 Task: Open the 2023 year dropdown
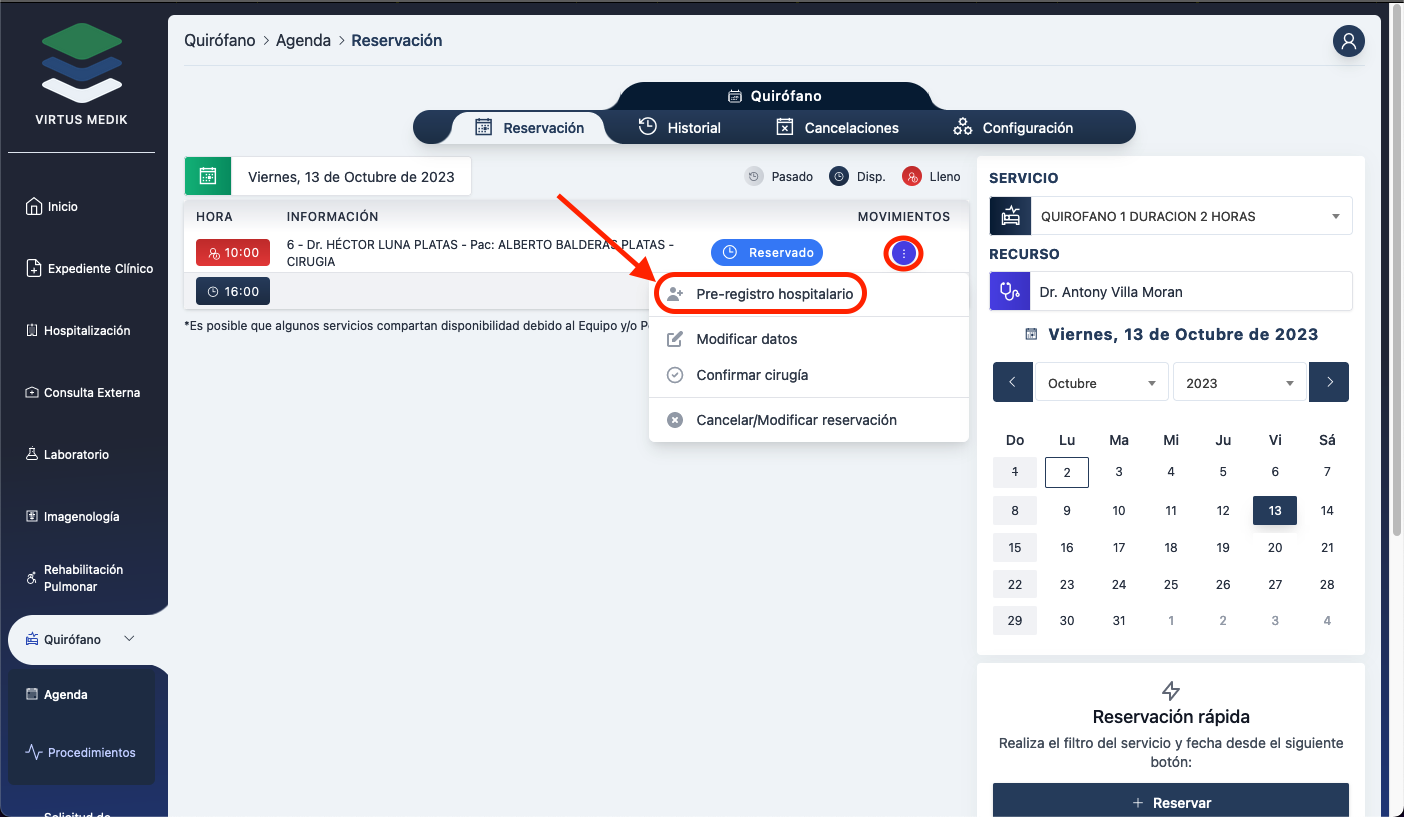click(x=1239, y=383)
